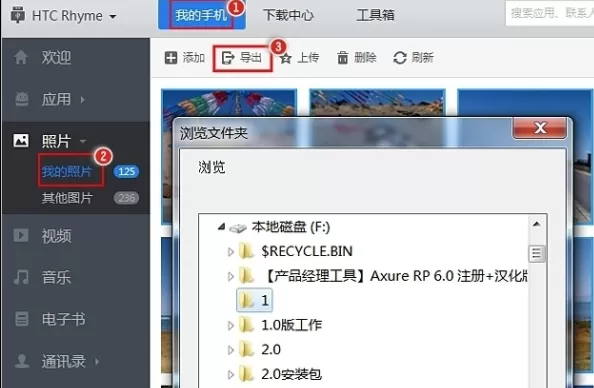The width and height of the screenshot is (594, 388).
Task: Select the 1.0版工作 folder
Action: pos(292,325)
